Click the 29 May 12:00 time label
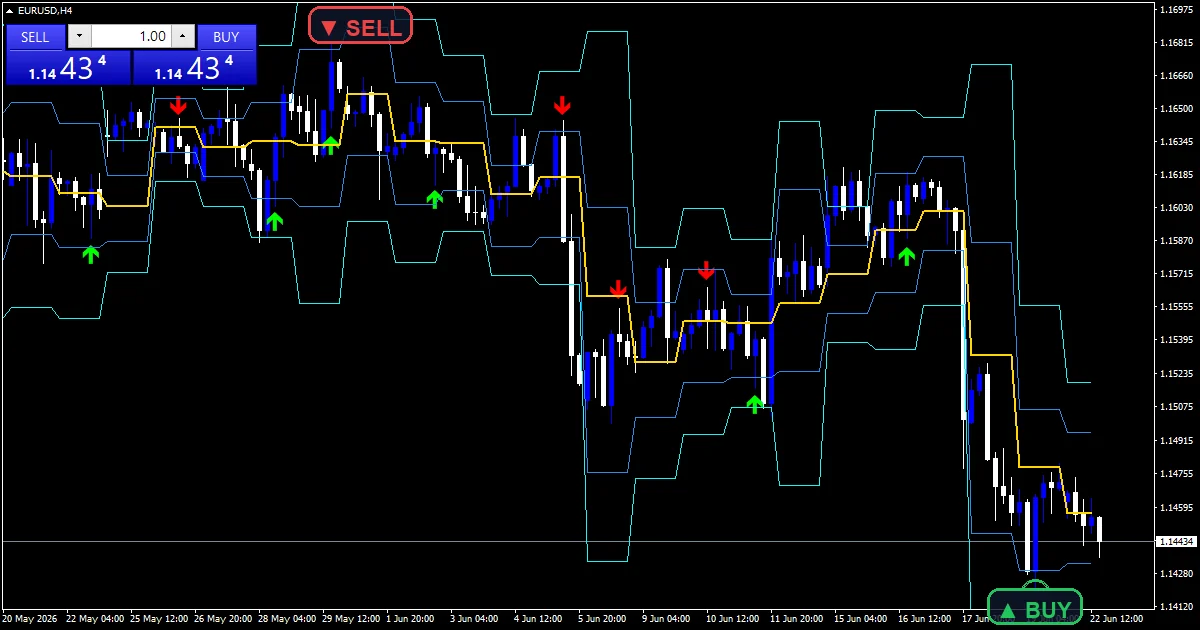This screenshot has height=630, width=1200. tap(352, 619)
